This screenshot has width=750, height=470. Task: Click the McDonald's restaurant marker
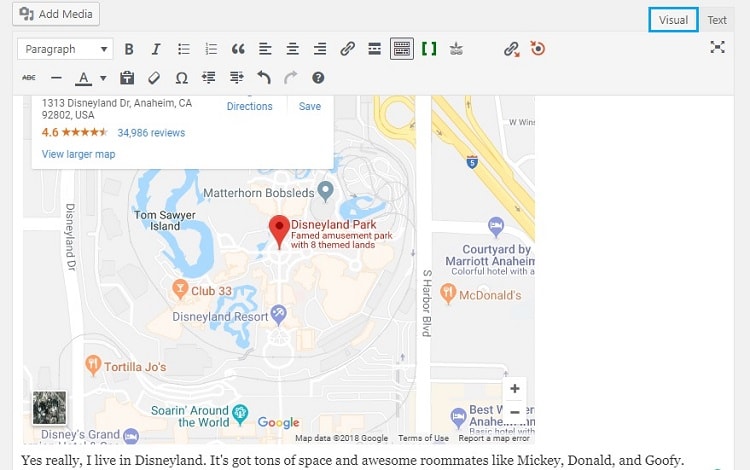click(x=448, y=293)
